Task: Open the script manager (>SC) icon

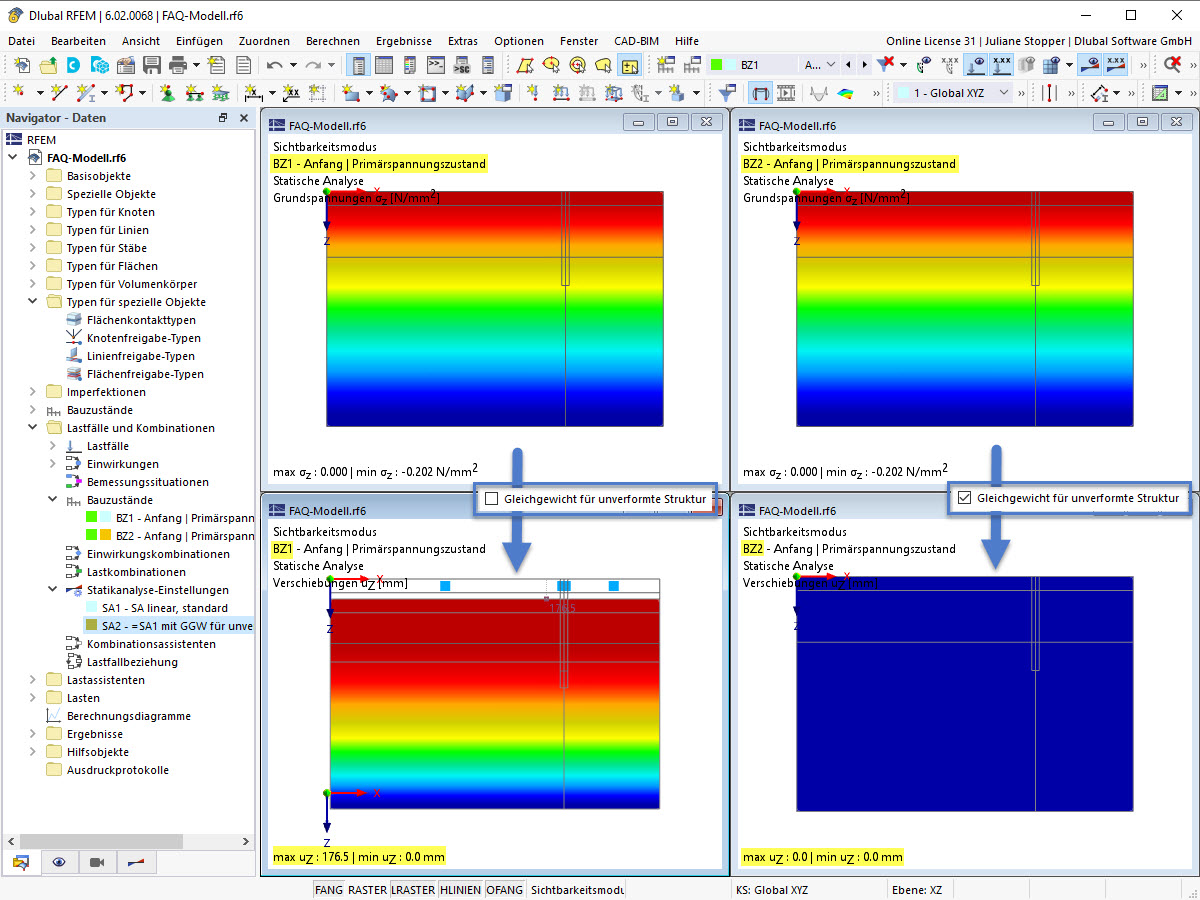Action: [462, 65]
